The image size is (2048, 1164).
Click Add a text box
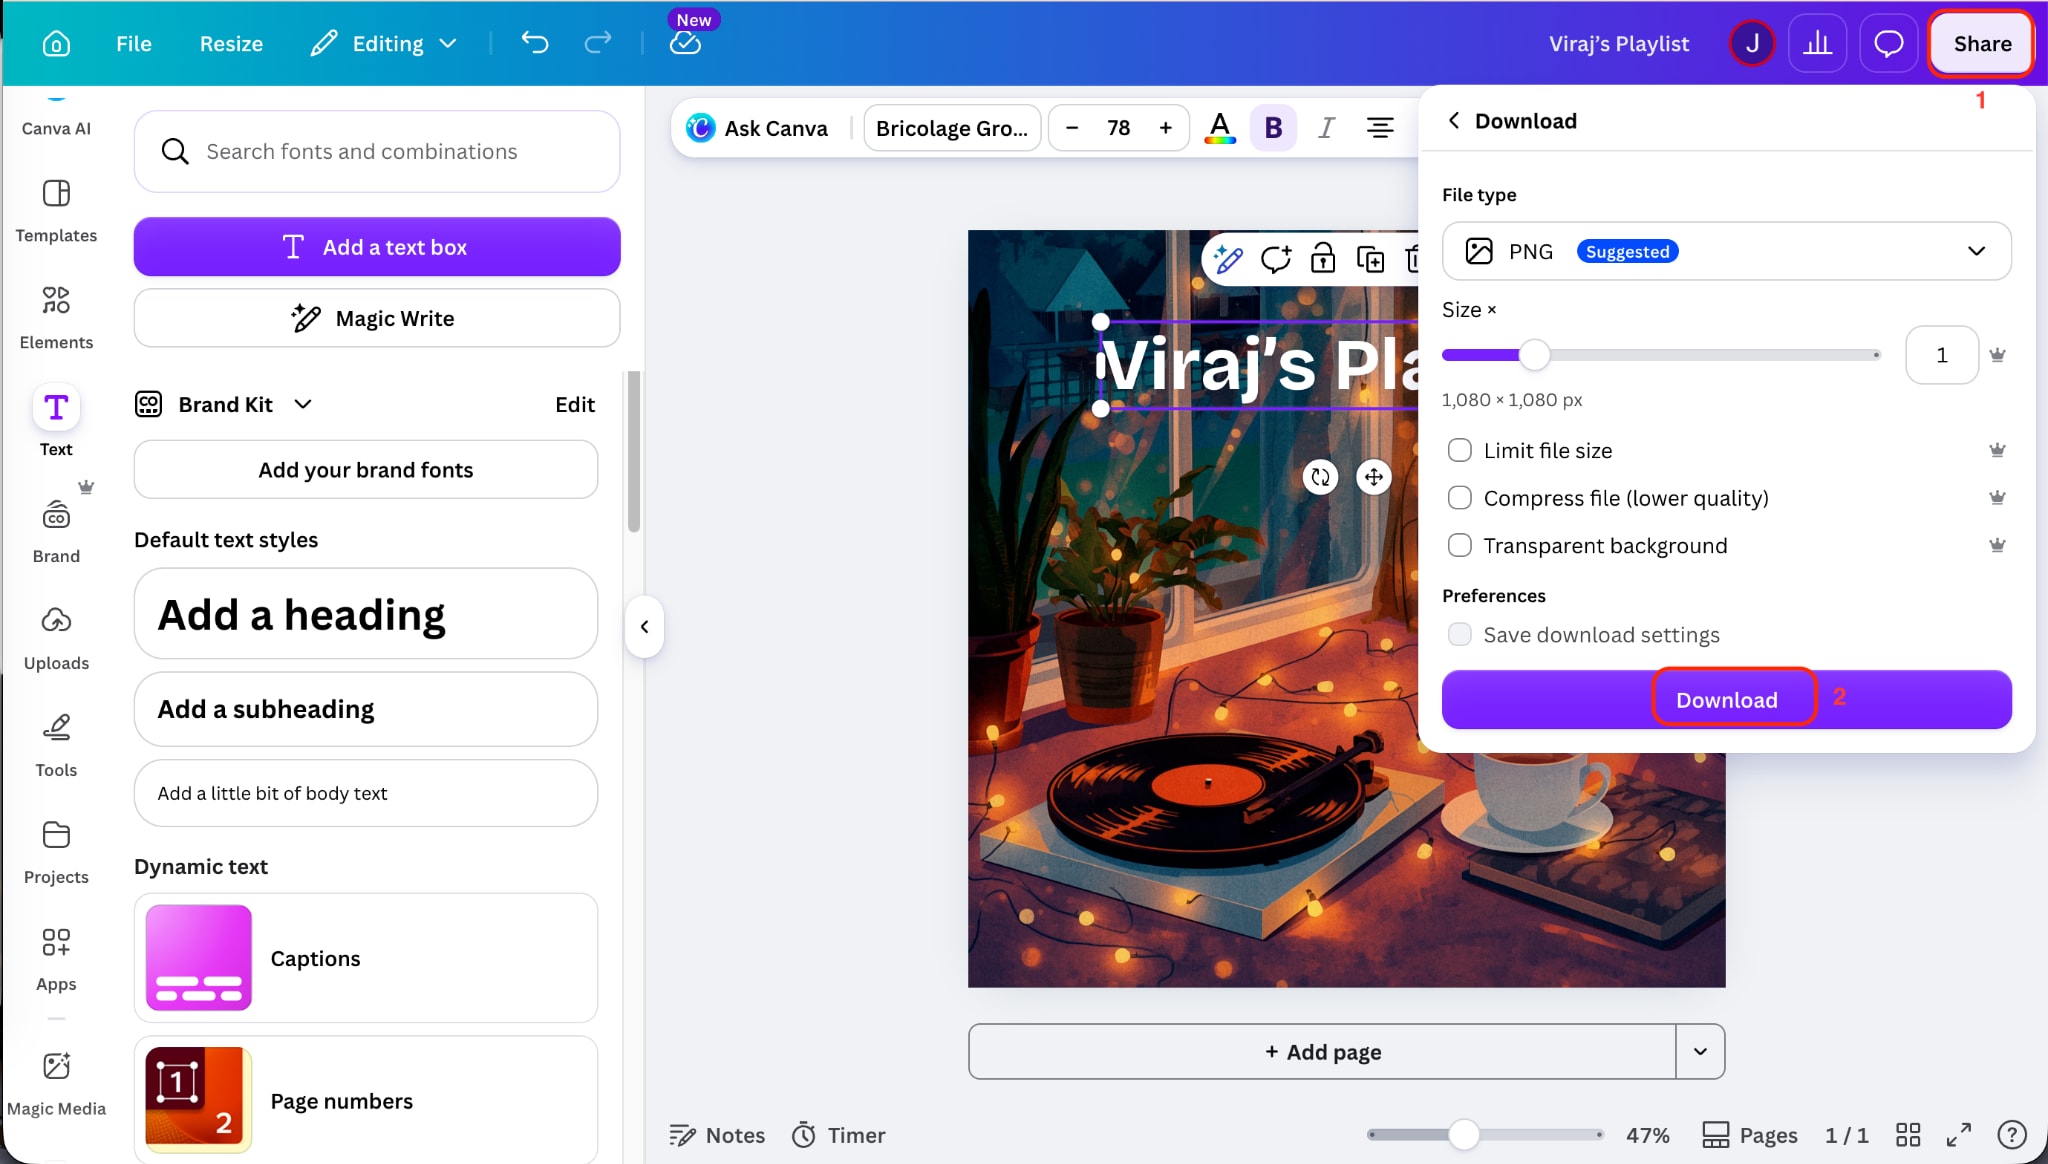pos(377,246)
